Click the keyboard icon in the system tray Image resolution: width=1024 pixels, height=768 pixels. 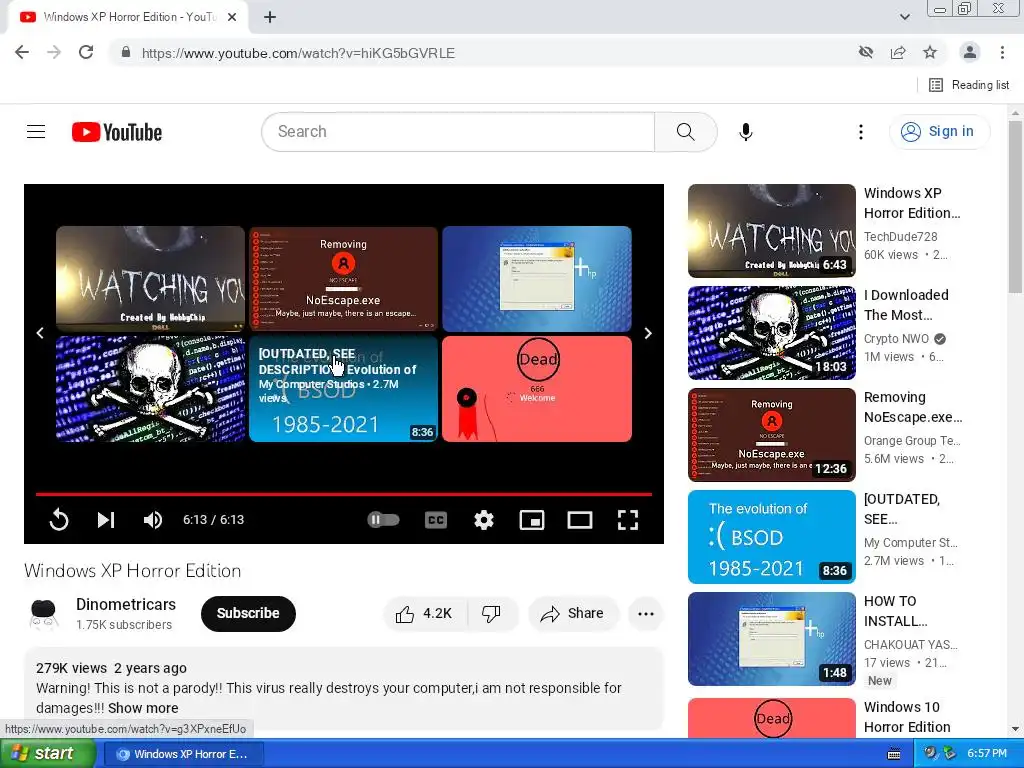click(x=894, y=754)
